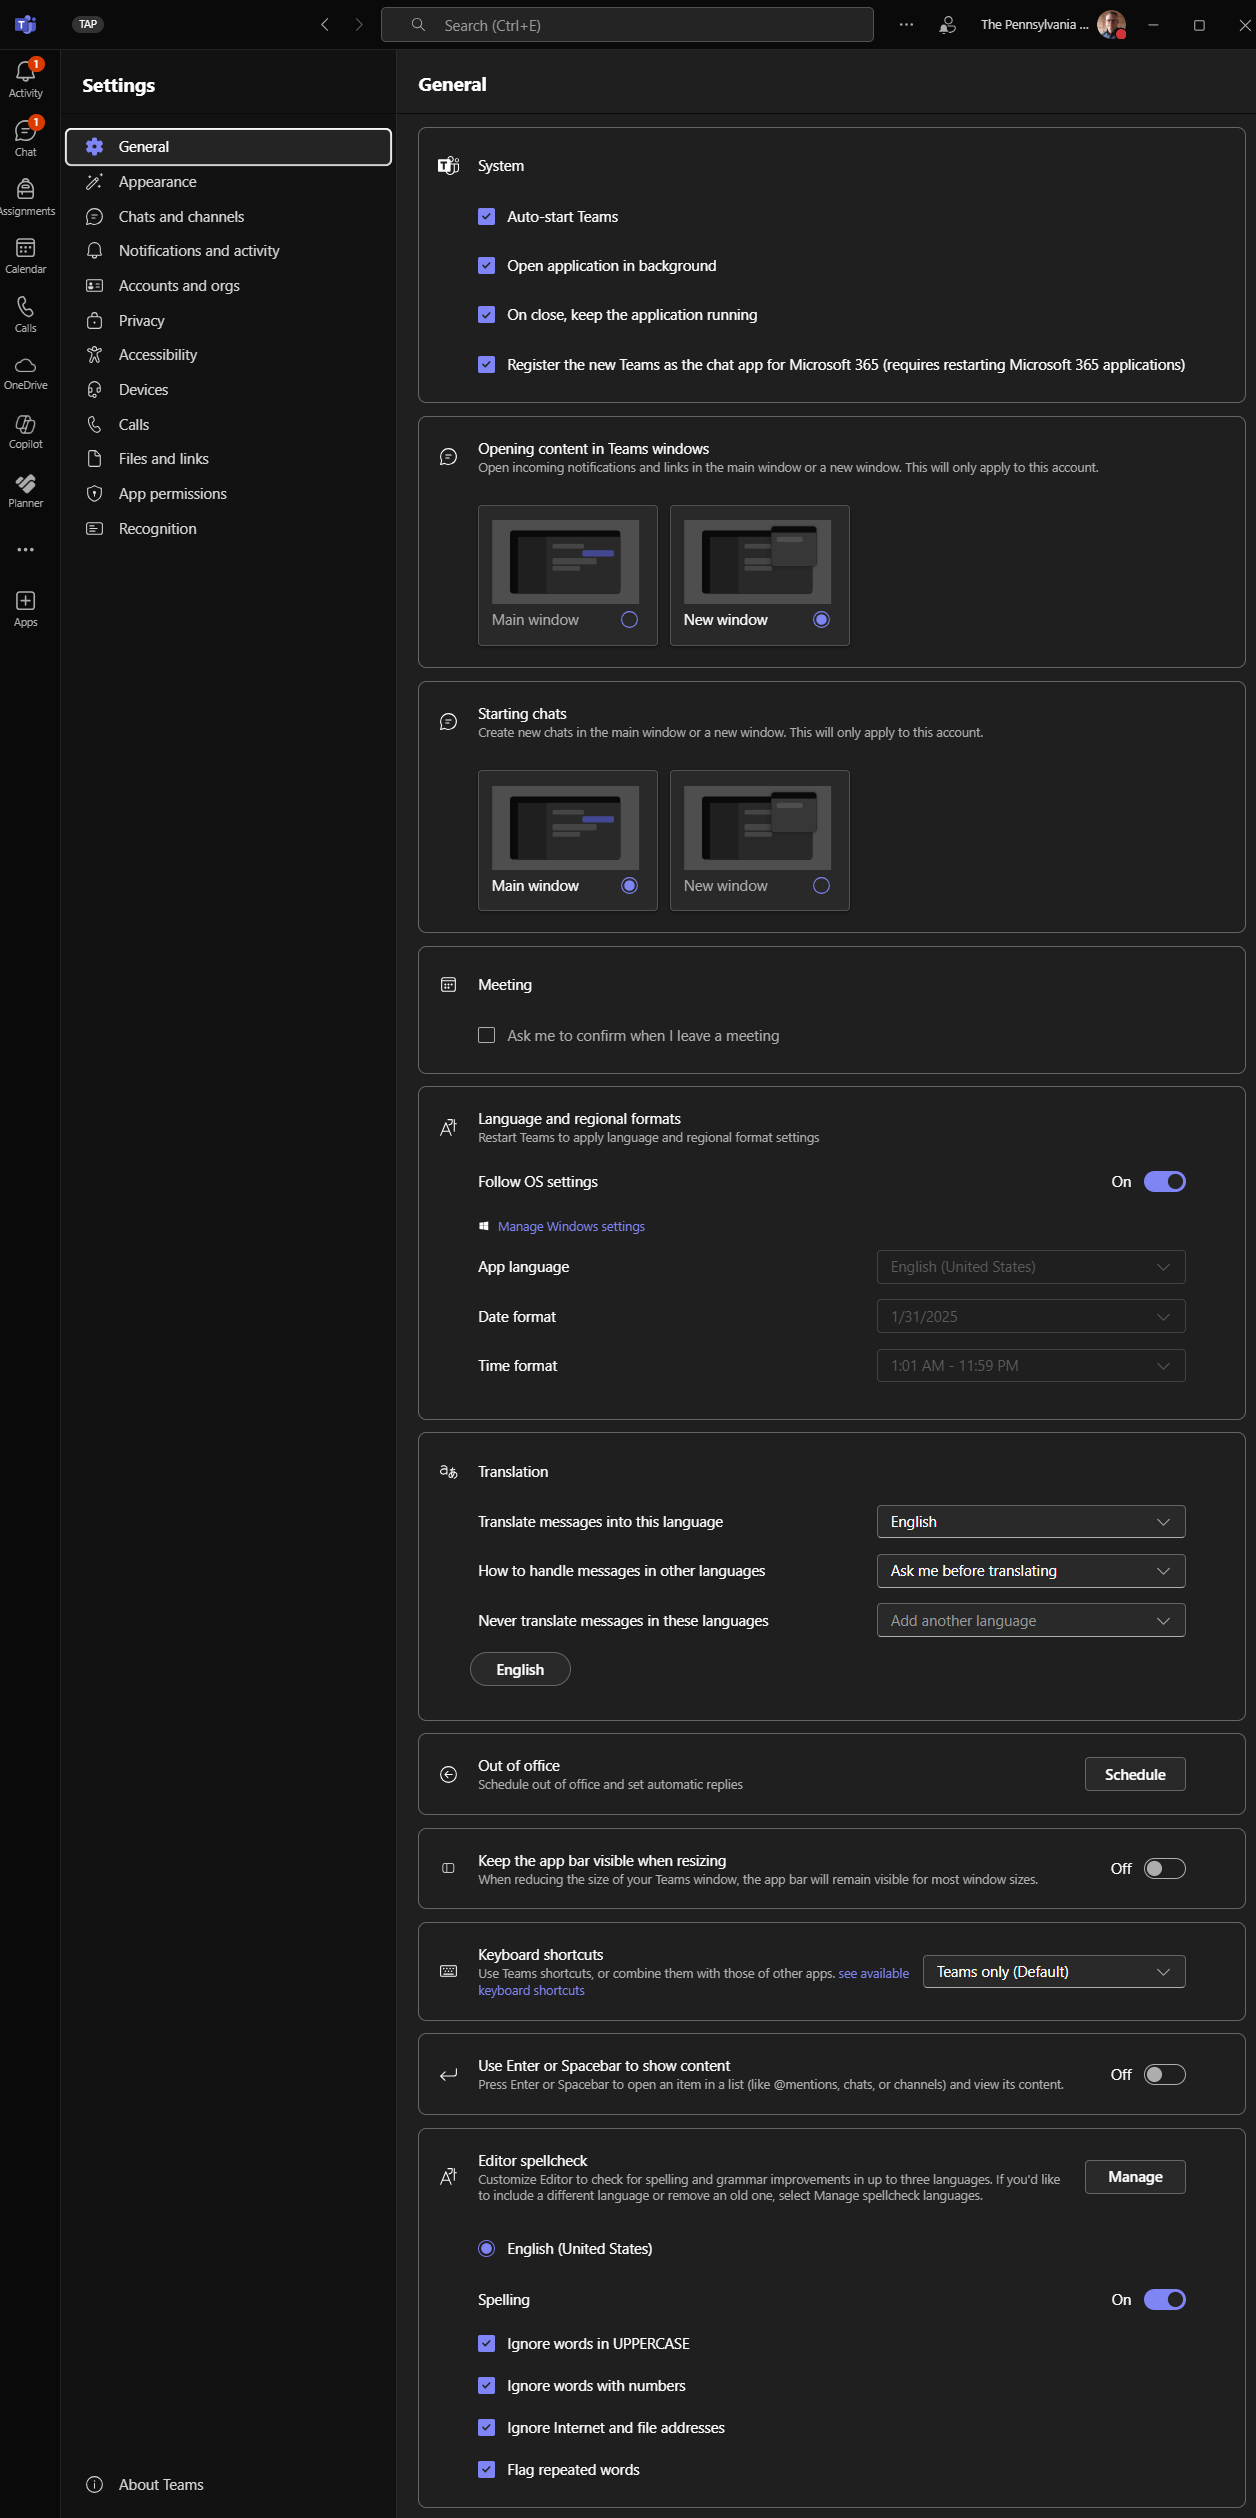Open Devices settings

pyautogui.click(x=228, y=390)
